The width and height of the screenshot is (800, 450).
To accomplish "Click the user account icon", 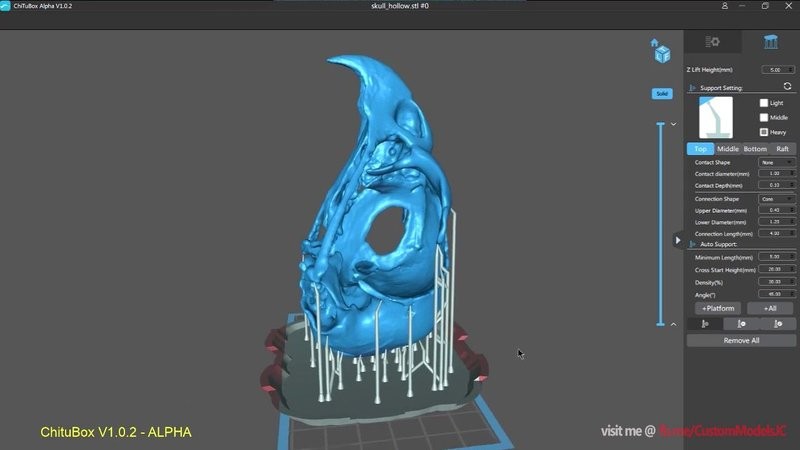I will pos(724,6).
